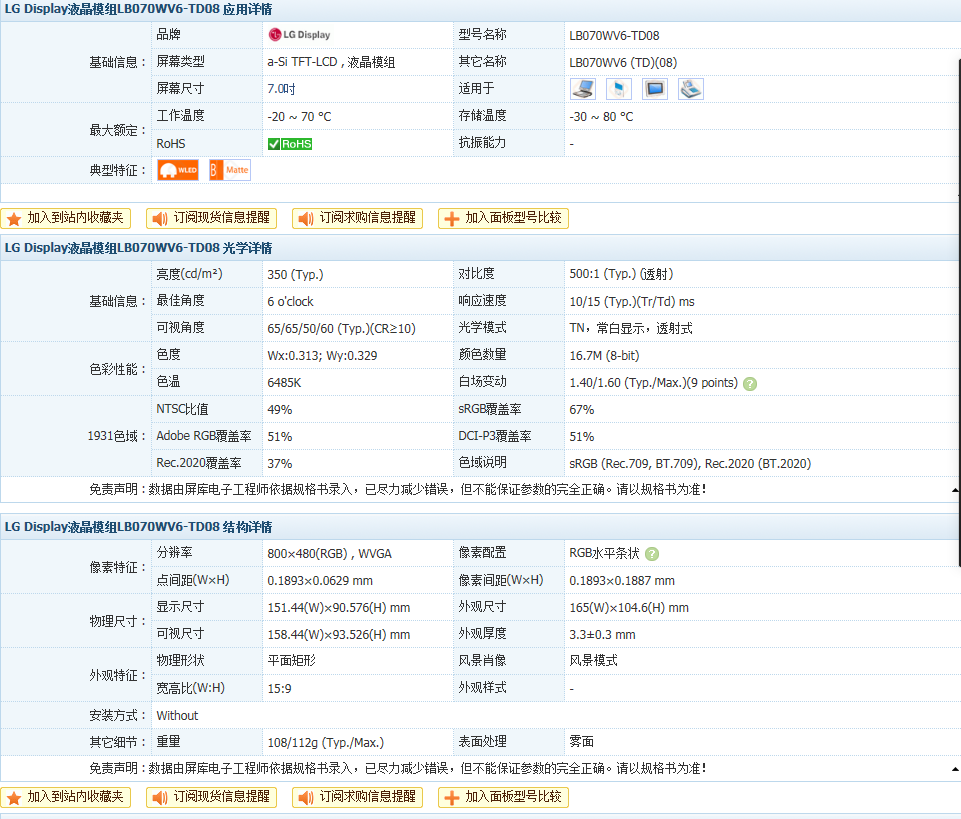Click 加入面板型号比较 button under 应用详情 section
Image resolution: width=961 pixels, height=819 pixels.
(503, 218)
